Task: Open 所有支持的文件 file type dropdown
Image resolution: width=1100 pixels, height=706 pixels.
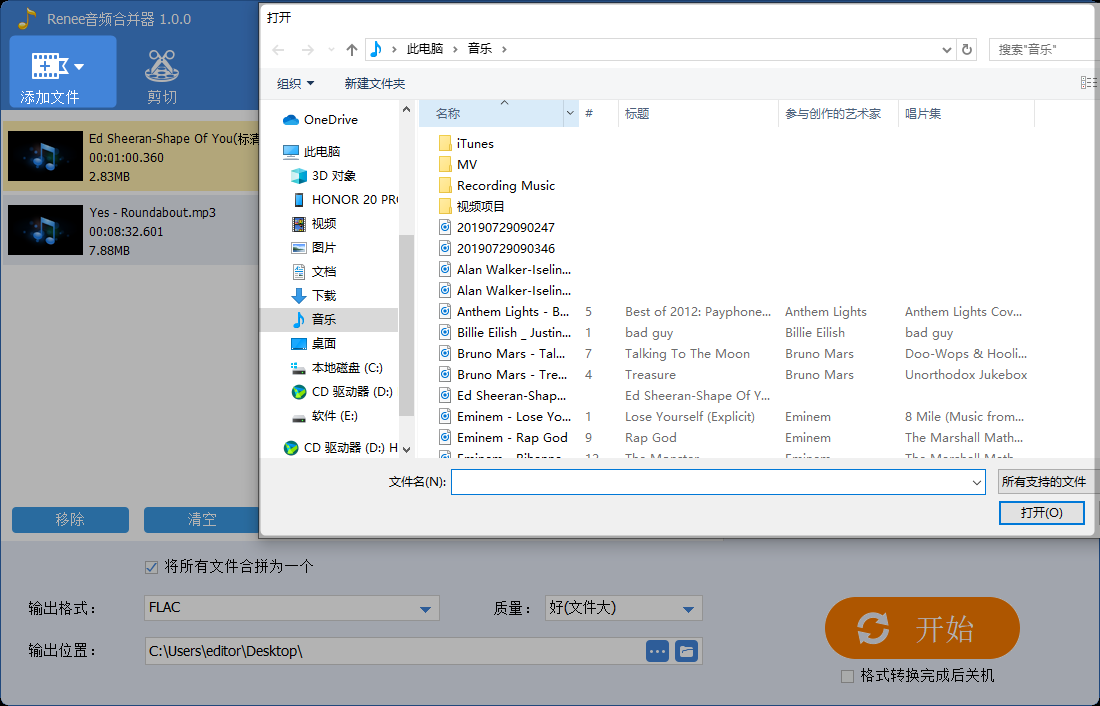Action: pyautogui.click(x=1047, y=482)
